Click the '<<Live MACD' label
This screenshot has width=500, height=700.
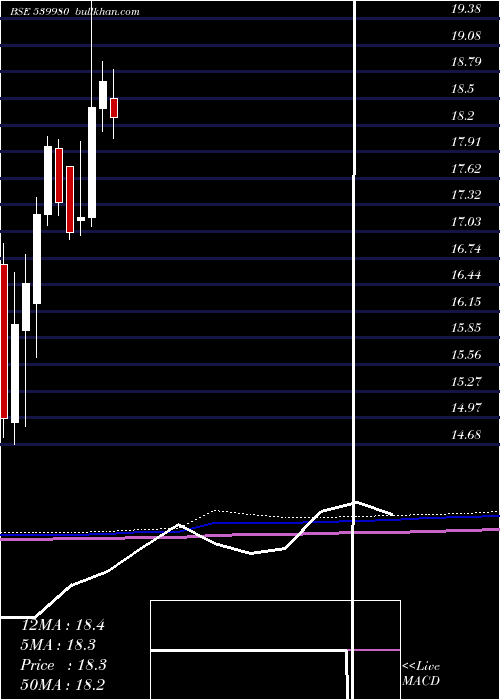coord(421,674)
